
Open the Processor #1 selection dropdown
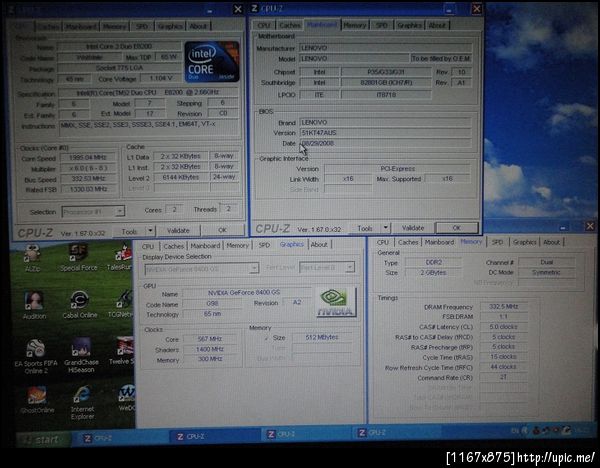click(x=93, y=212)
